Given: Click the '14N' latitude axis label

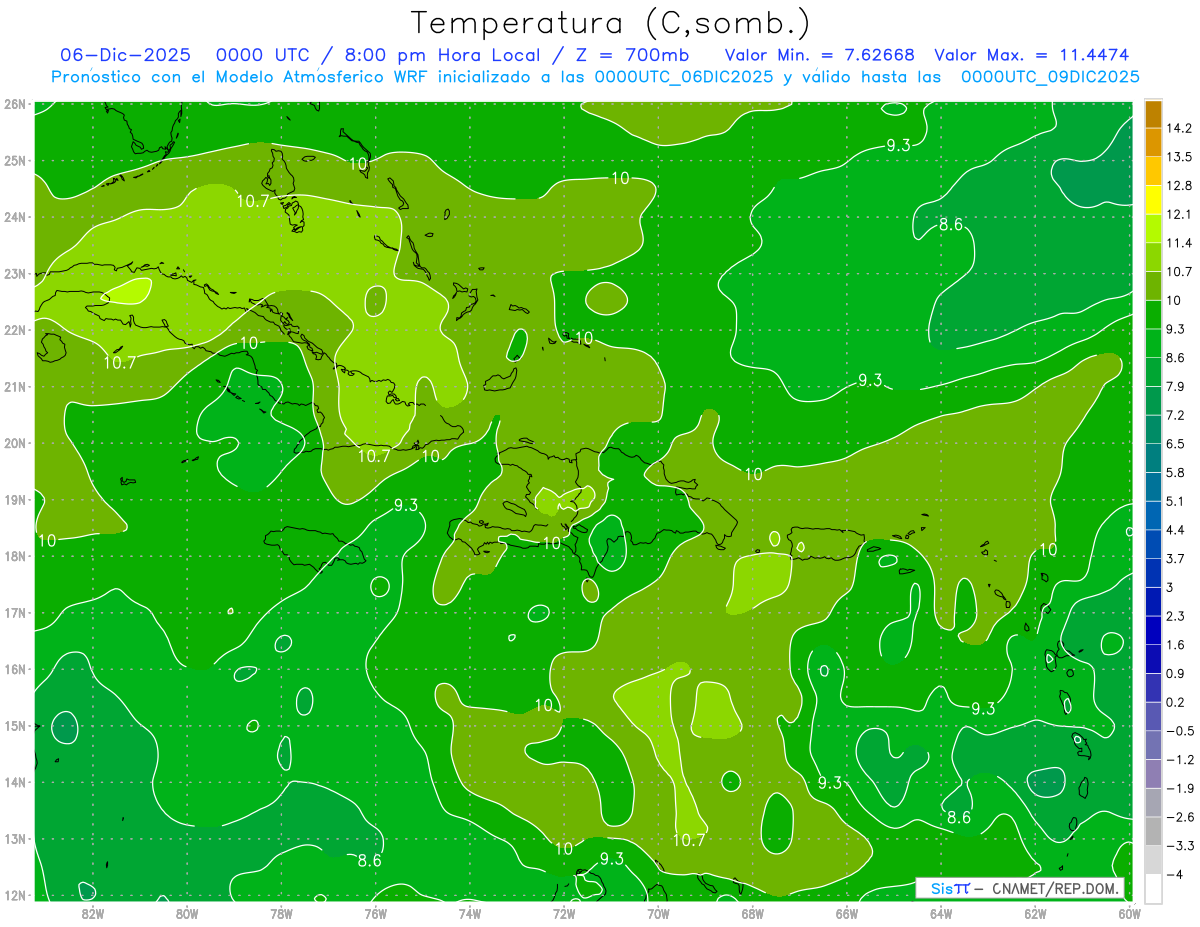Looking at the screenshot, I should click(14, 782).
